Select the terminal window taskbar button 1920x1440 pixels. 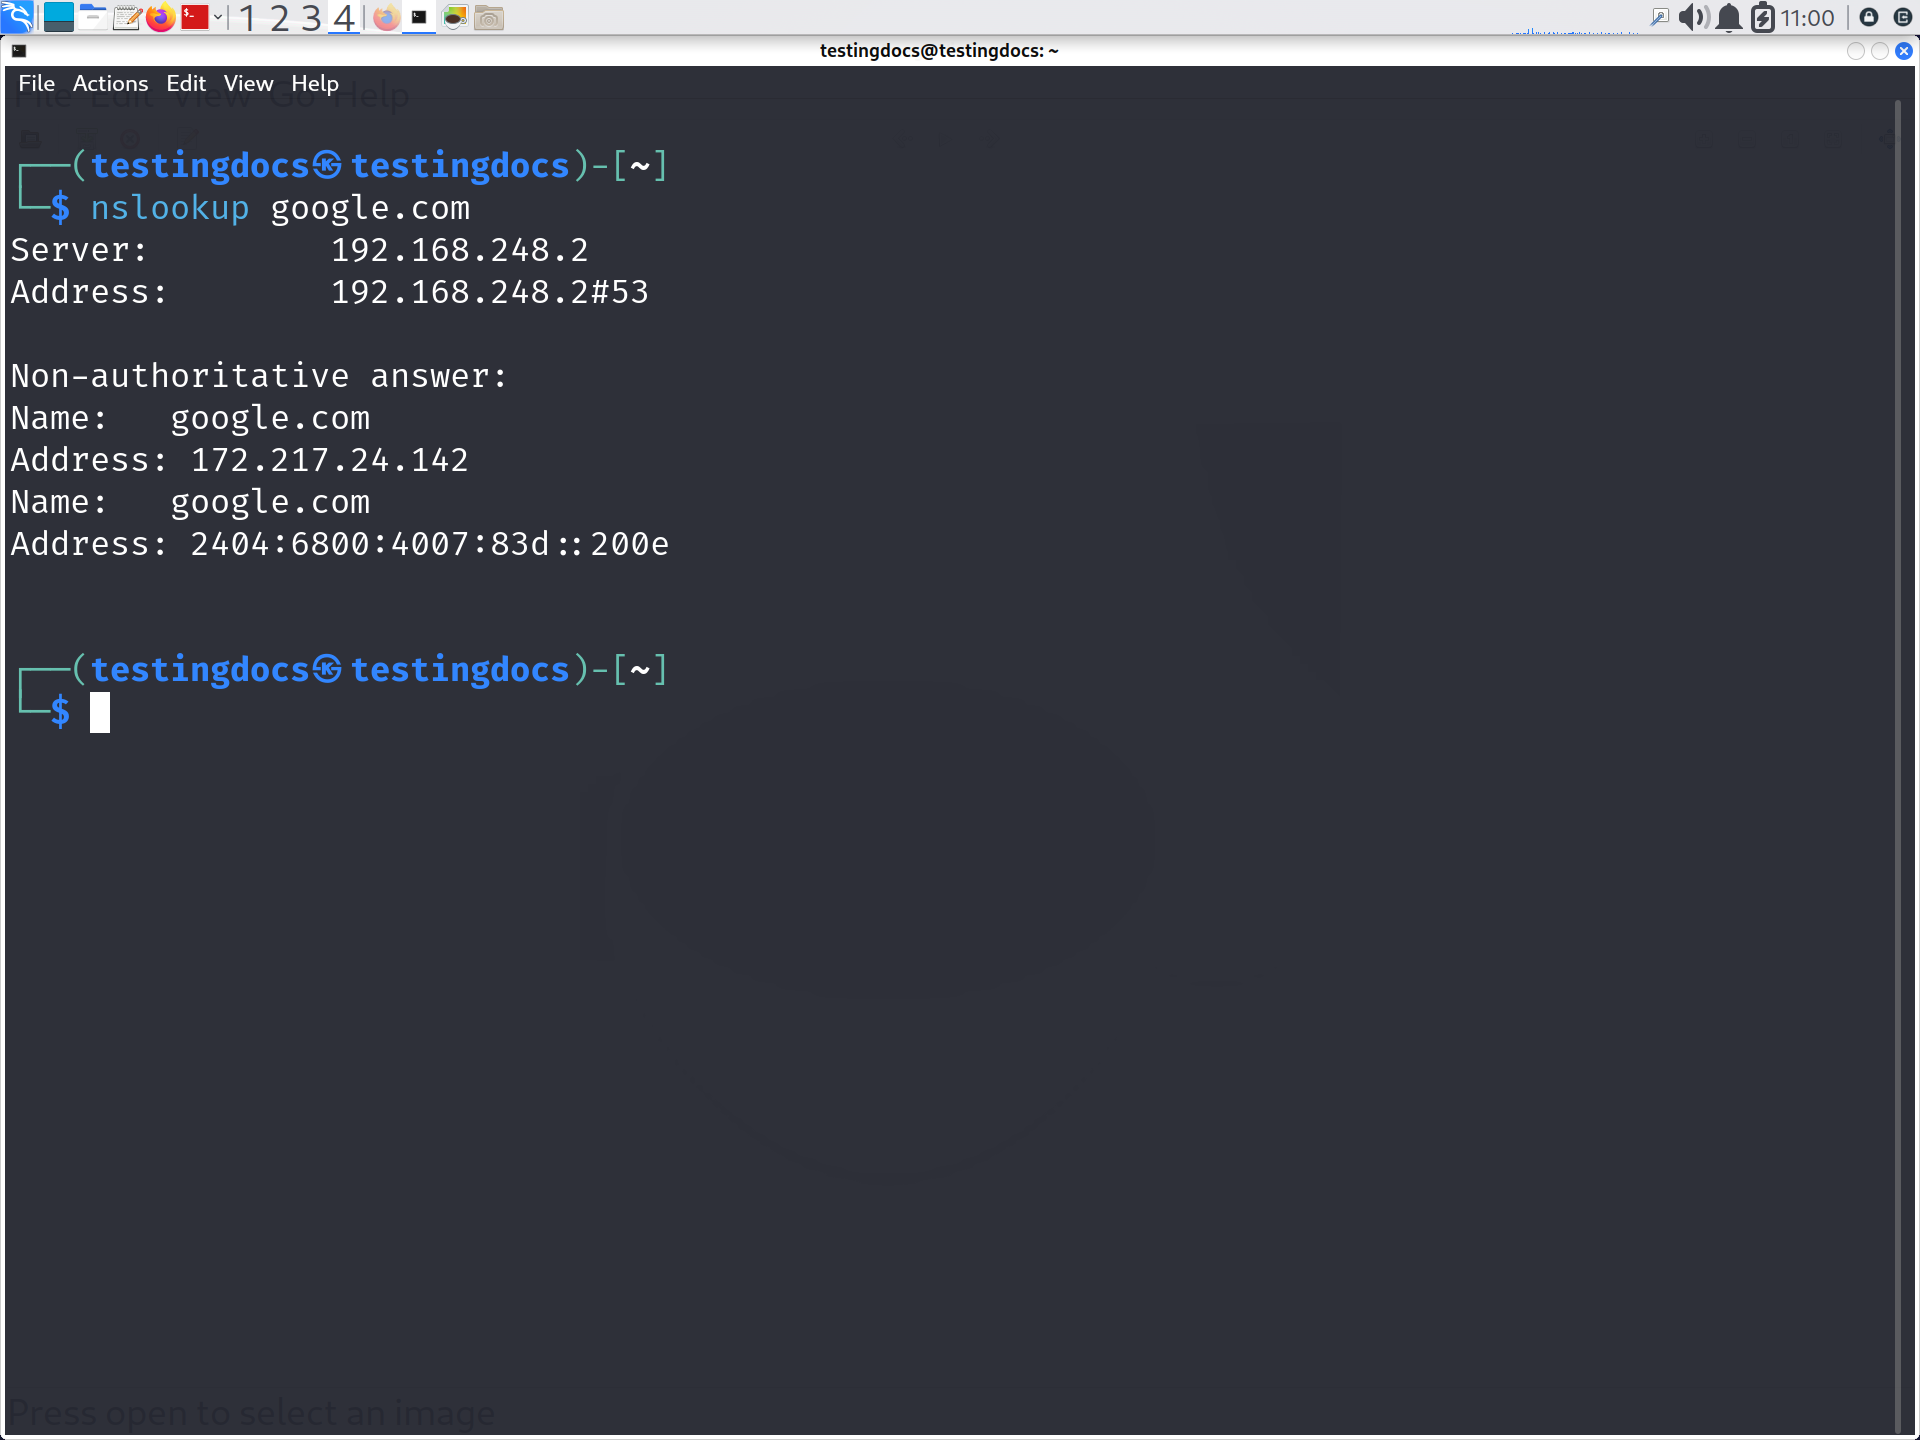[x=419, y=17]
